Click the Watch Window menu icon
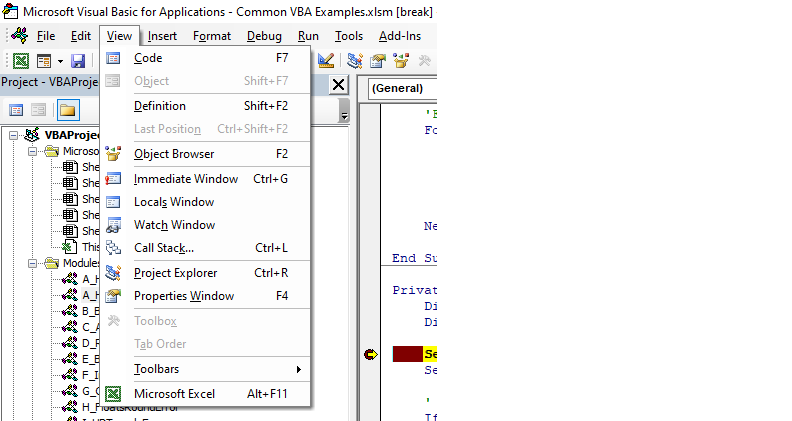 click(x=113, y=225)
